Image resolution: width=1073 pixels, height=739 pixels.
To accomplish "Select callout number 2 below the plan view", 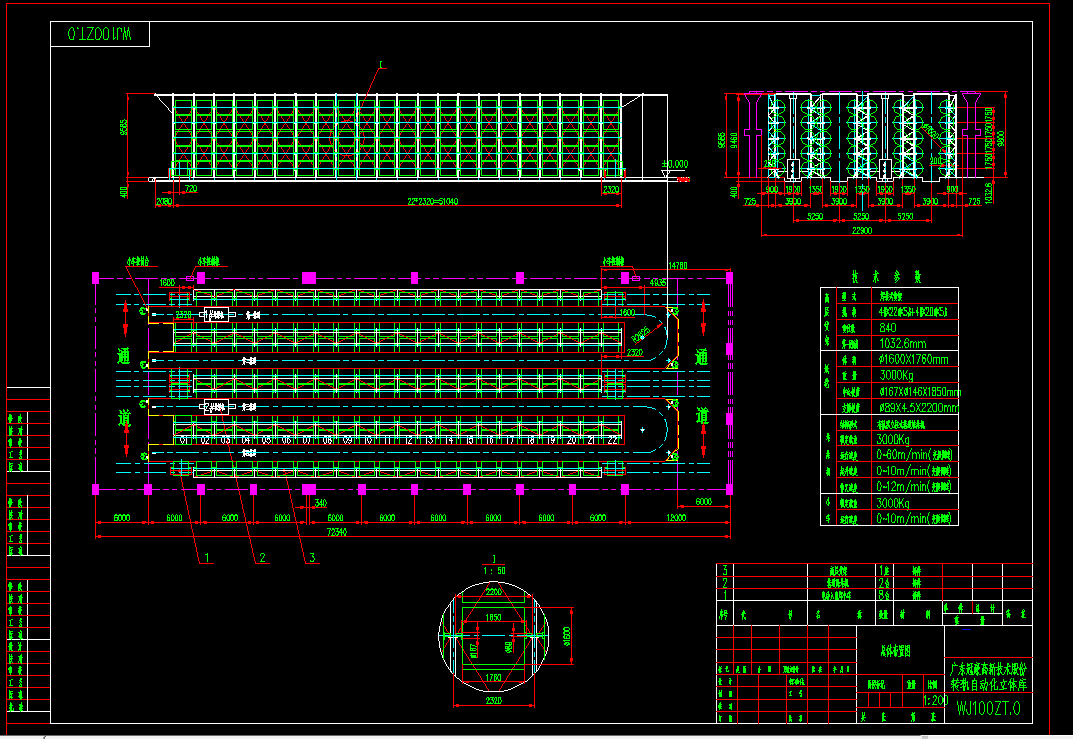I will (262, 558).
